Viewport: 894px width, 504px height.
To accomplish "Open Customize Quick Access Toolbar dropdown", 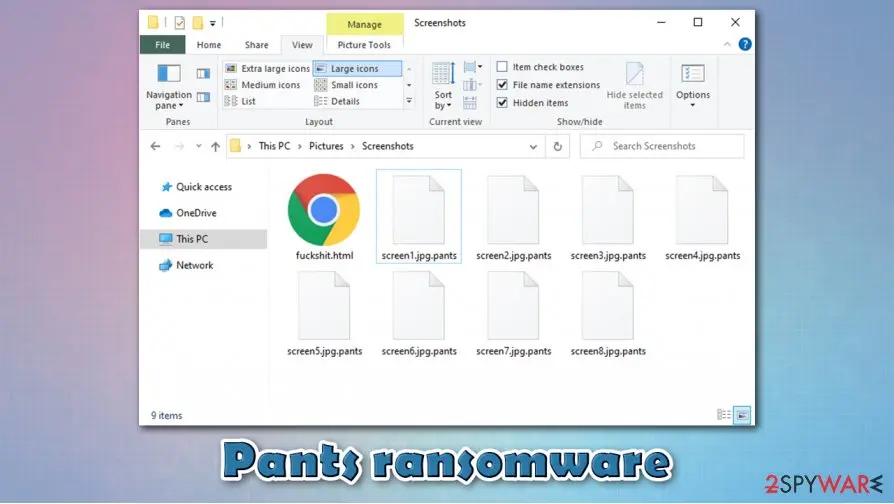I will point(213,23).
